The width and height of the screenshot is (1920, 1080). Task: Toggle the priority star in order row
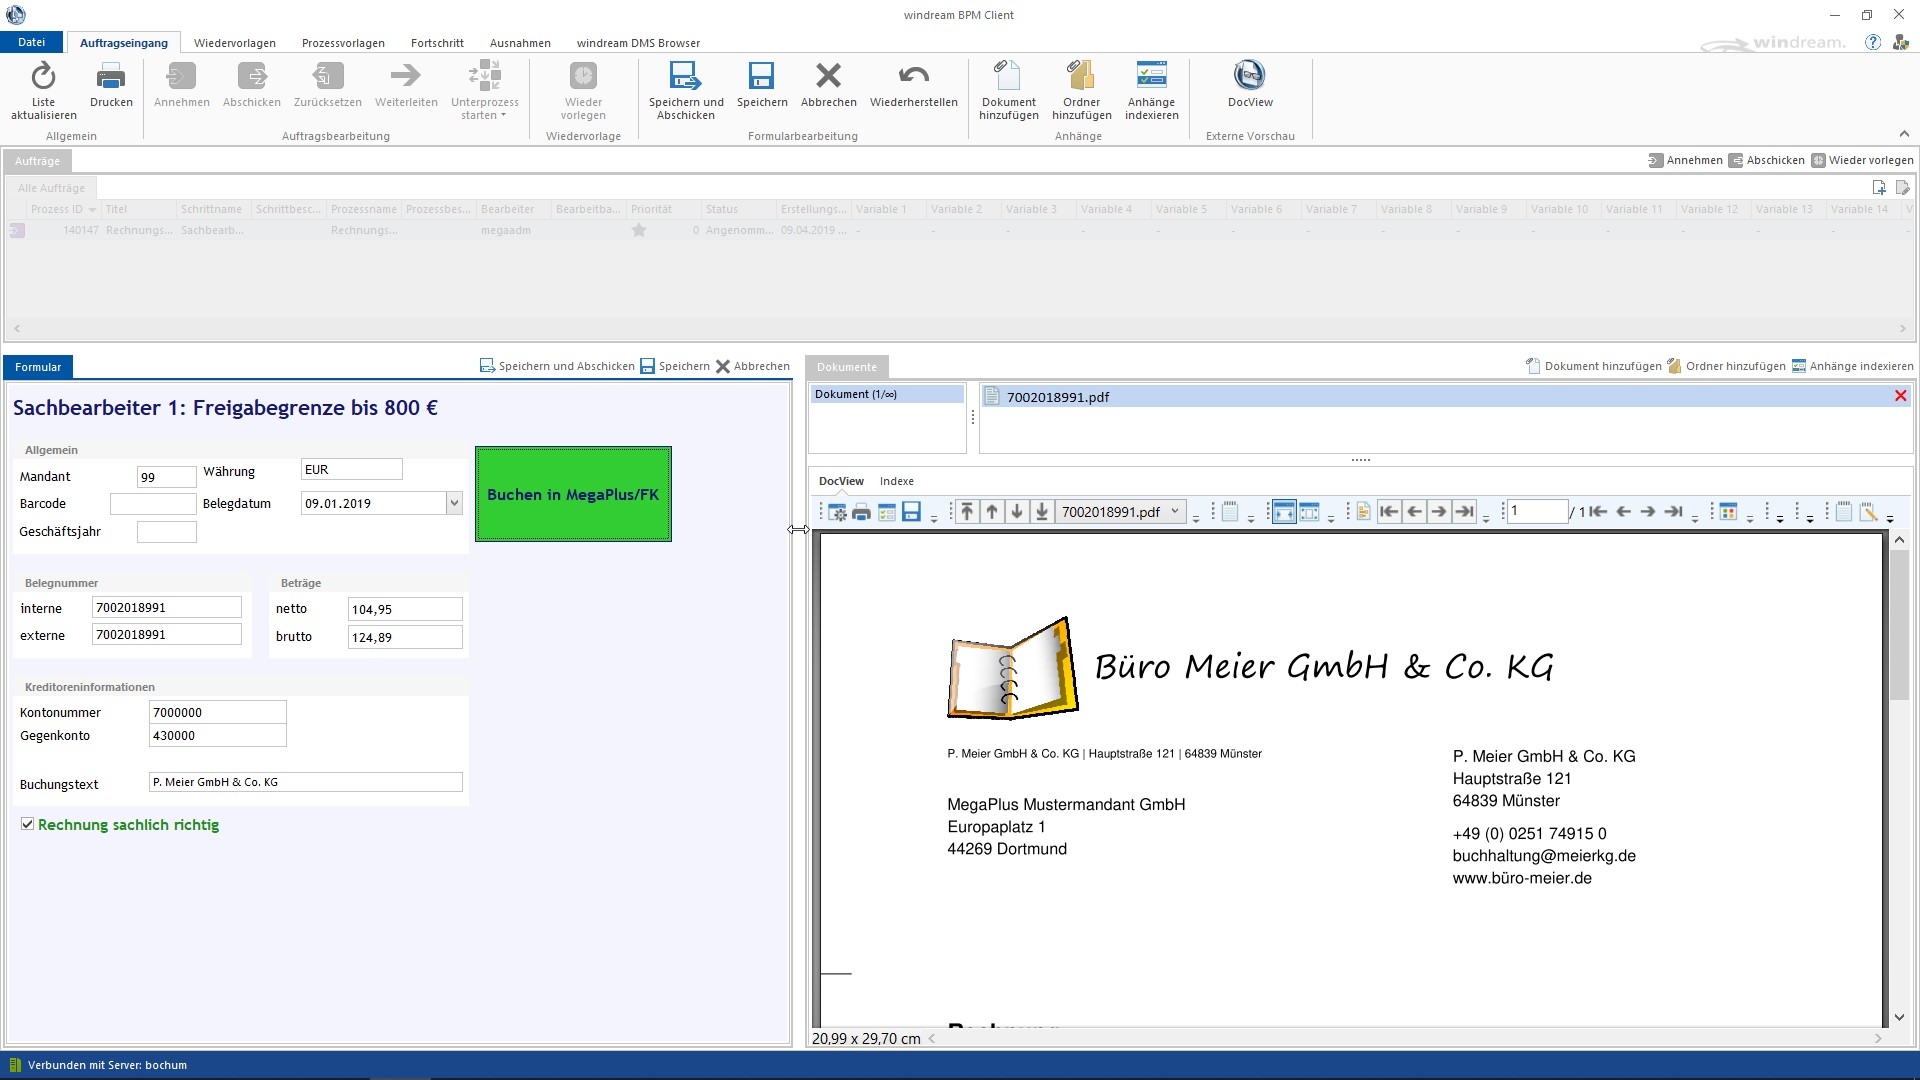(x=639, y=230)
